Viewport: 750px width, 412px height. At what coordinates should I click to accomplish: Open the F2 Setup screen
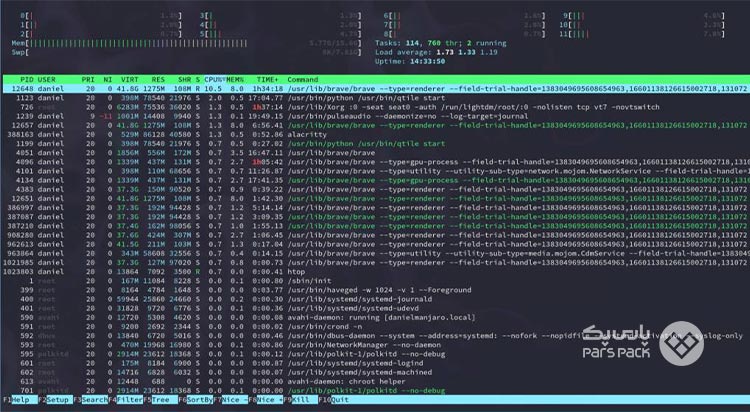tap(58, 400)
